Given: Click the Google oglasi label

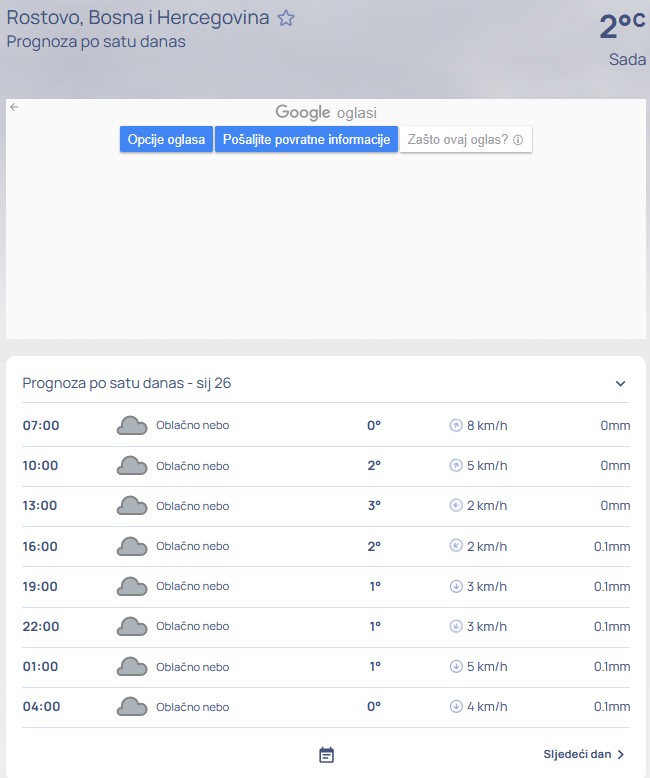Looking at the screenshot, I should (x=326, y=113).
